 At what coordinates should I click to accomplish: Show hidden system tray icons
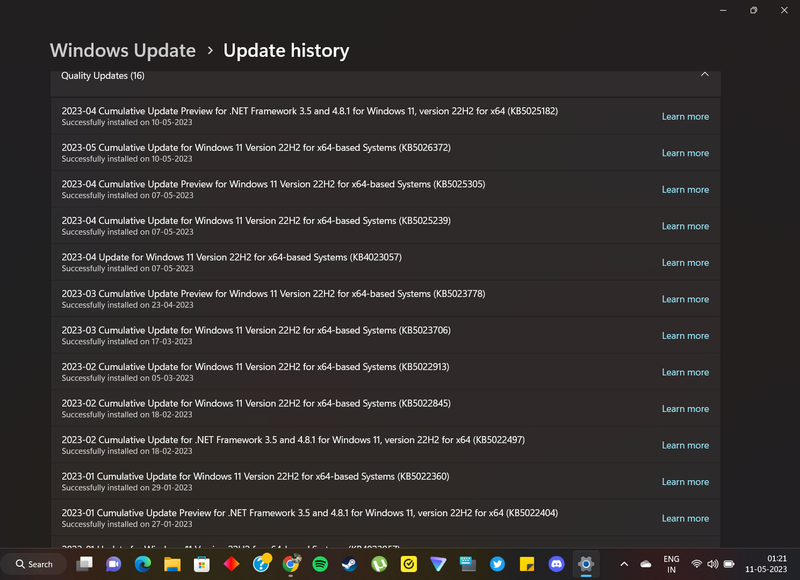click(624, 564)
